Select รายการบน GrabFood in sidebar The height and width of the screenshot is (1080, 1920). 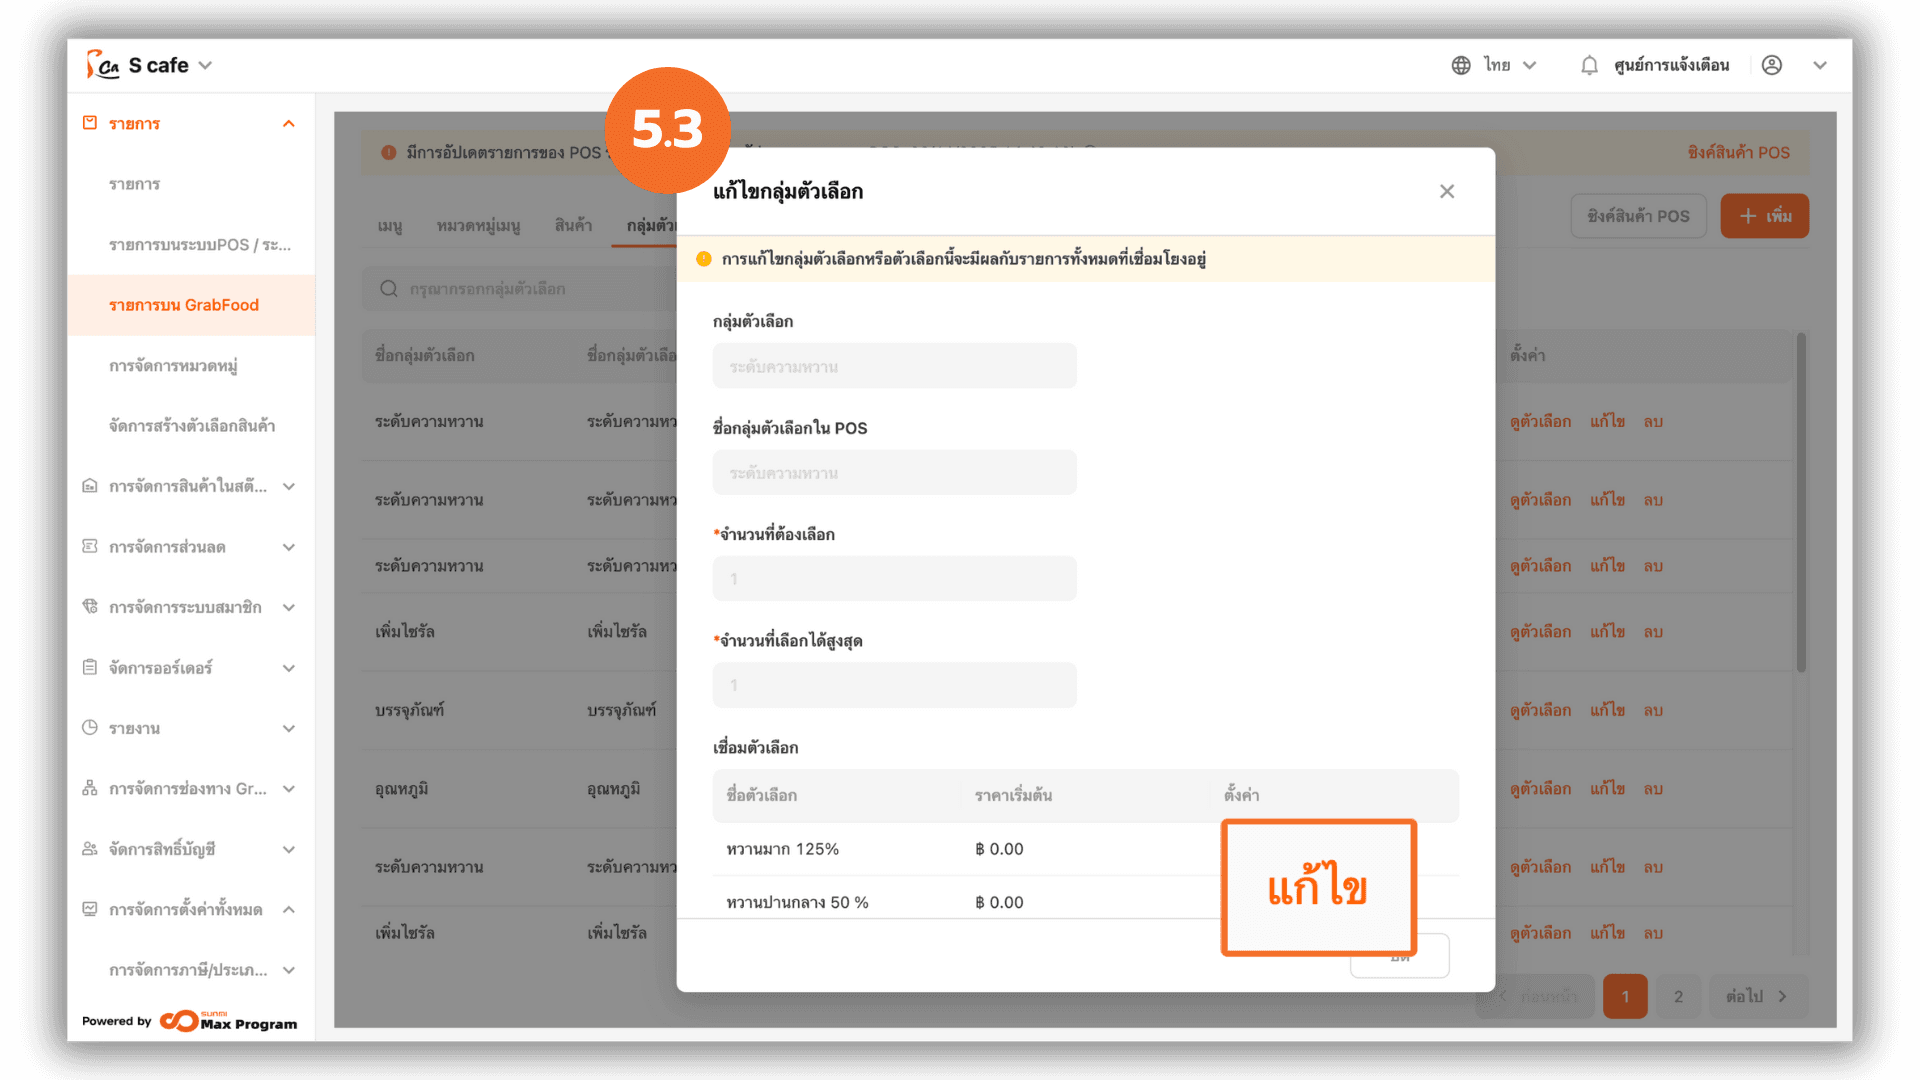[x=191, y=305]
